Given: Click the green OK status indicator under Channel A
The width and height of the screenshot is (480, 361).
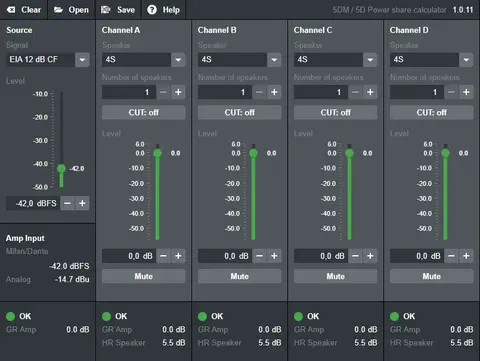Looking at the screenshot, I should click(107, 316).
